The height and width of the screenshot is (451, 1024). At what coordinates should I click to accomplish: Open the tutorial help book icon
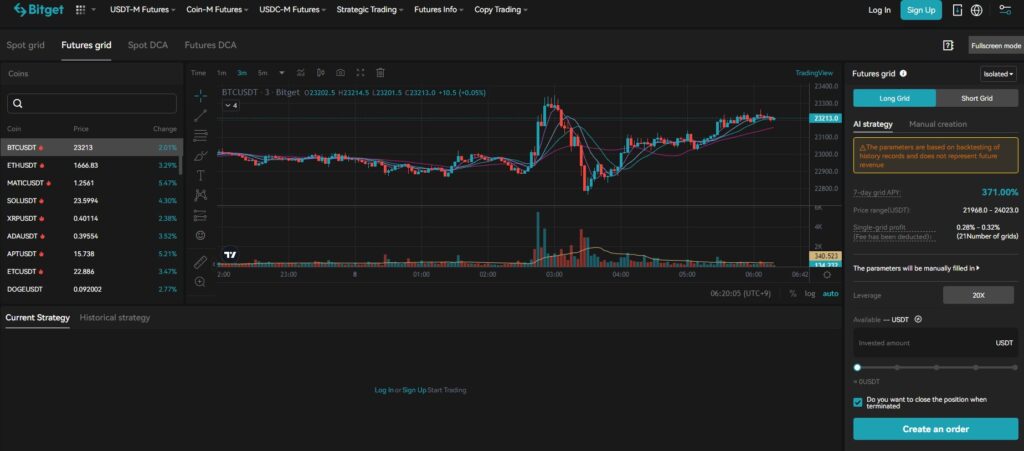pyautogui.click(x=948, y=45)
